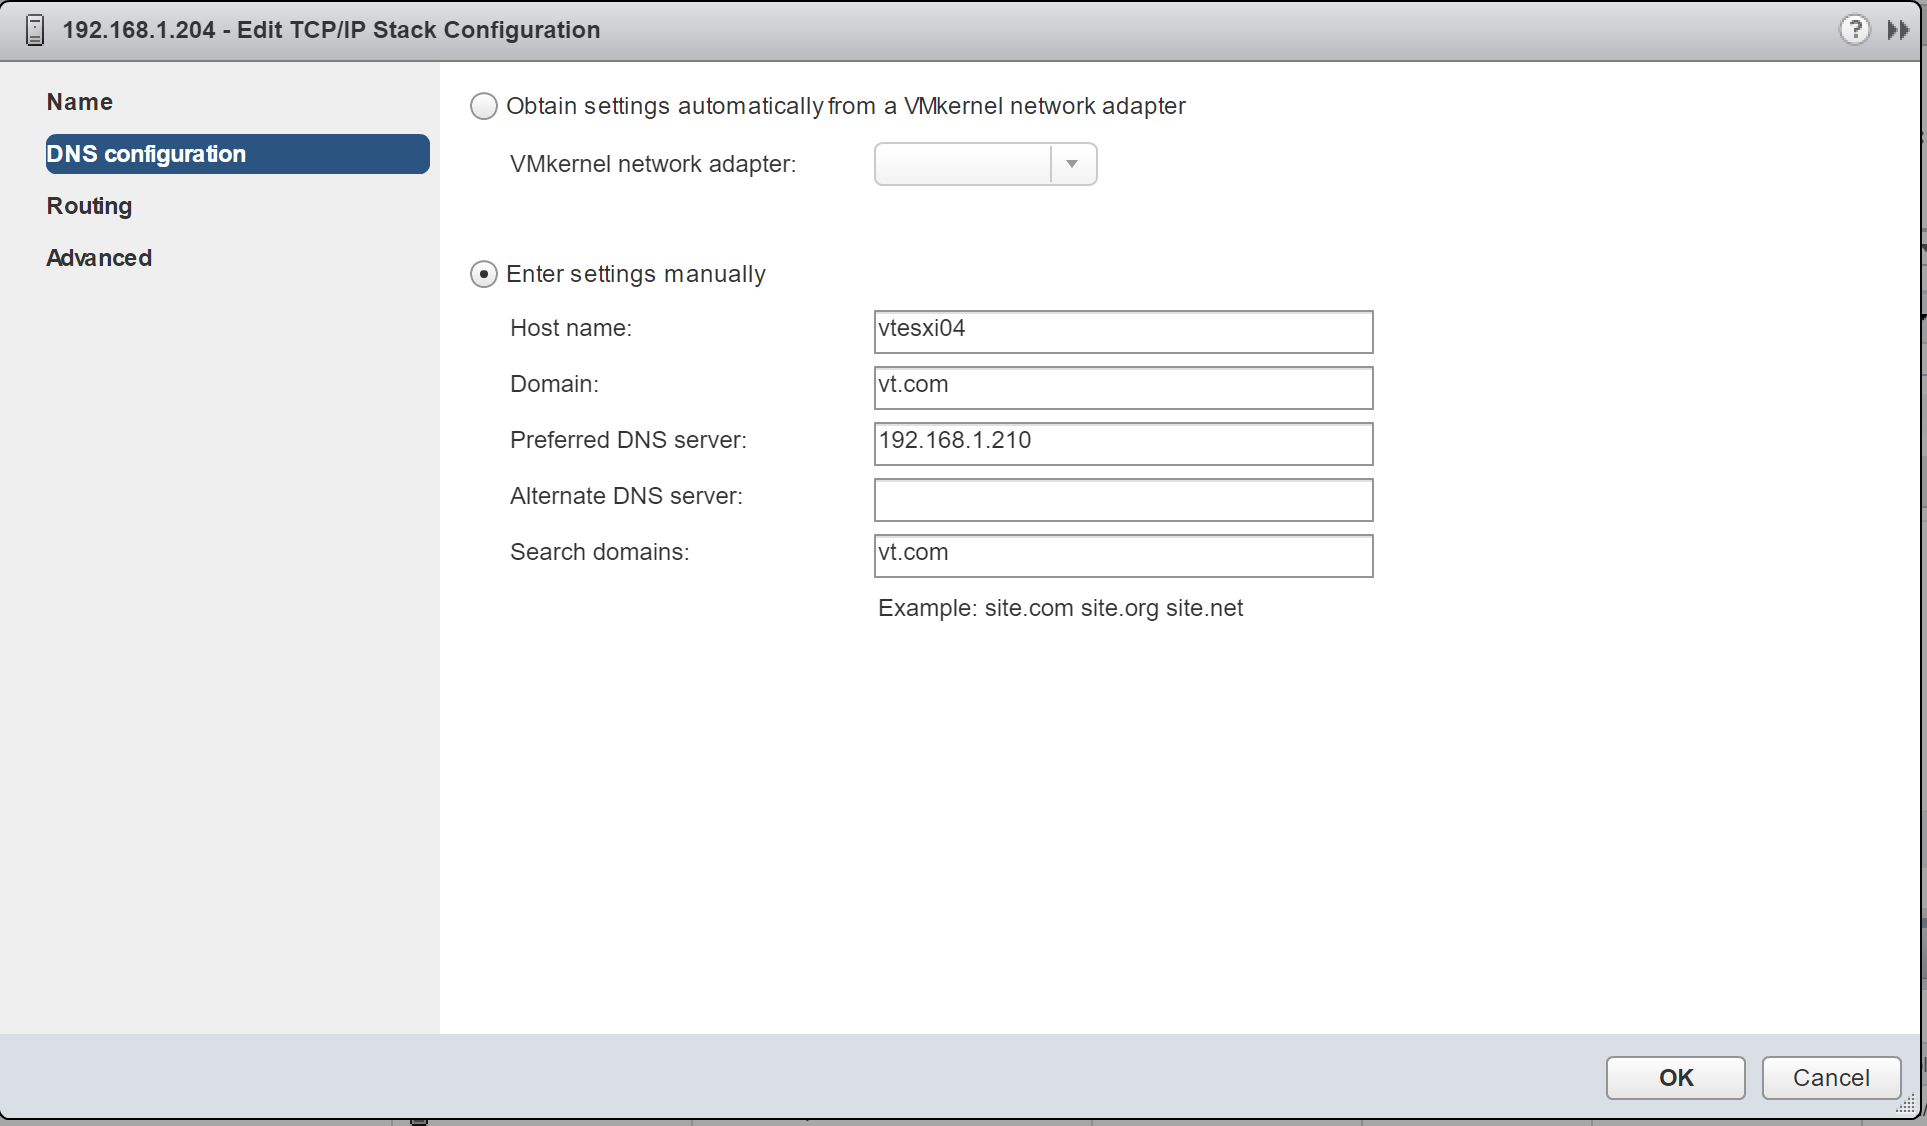Click the help question mark icon
This screenshot has width=1927, height=1126.
pyautogui.click(x=1854, y=30)
